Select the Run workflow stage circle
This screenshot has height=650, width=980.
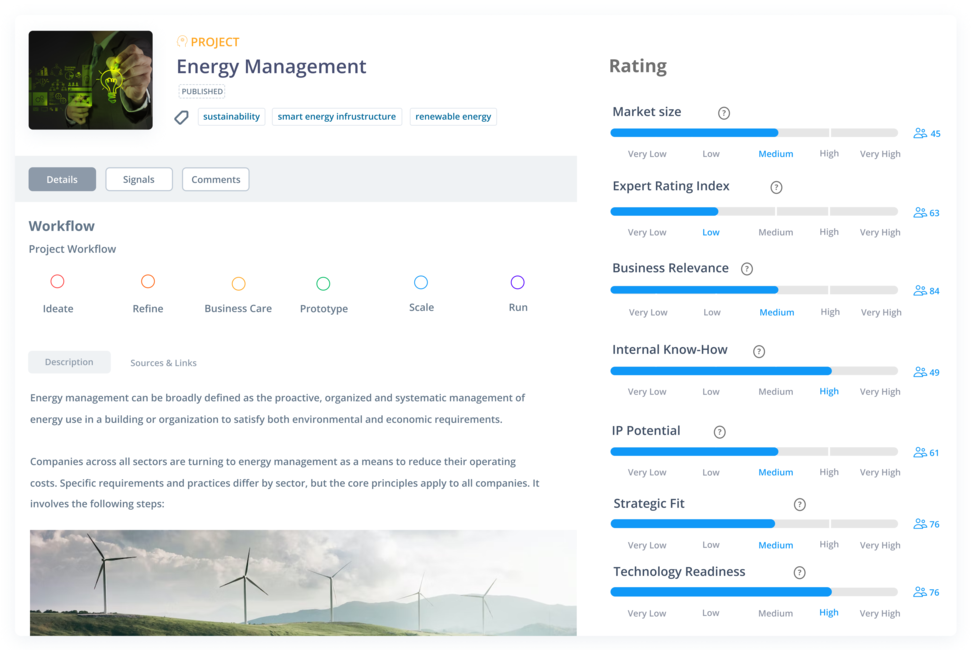(518, 282)
